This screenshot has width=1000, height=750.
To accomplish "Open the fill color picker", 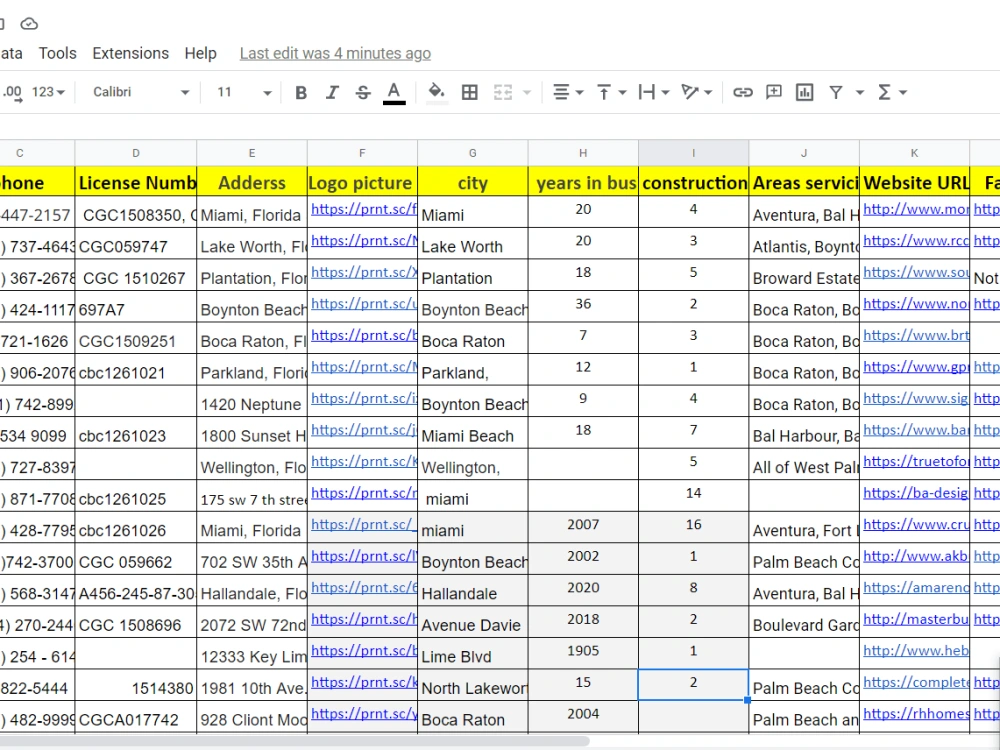I will pyautogui.click(x=436, y=93).
